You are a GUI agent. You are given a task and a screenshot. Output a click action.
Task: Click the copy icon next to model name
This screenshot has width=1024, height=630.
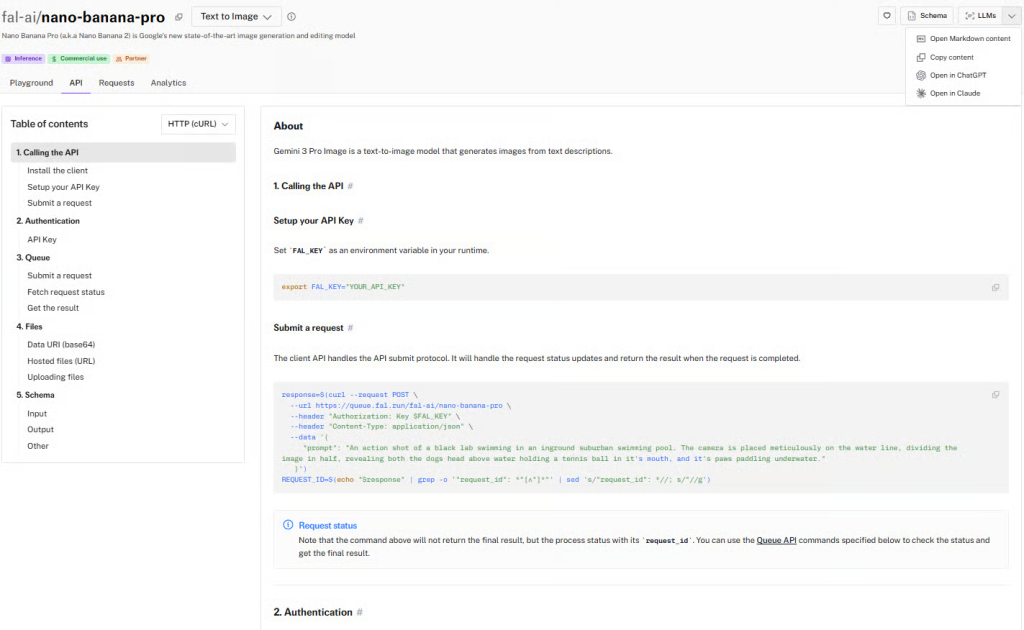tap(178, 17)
